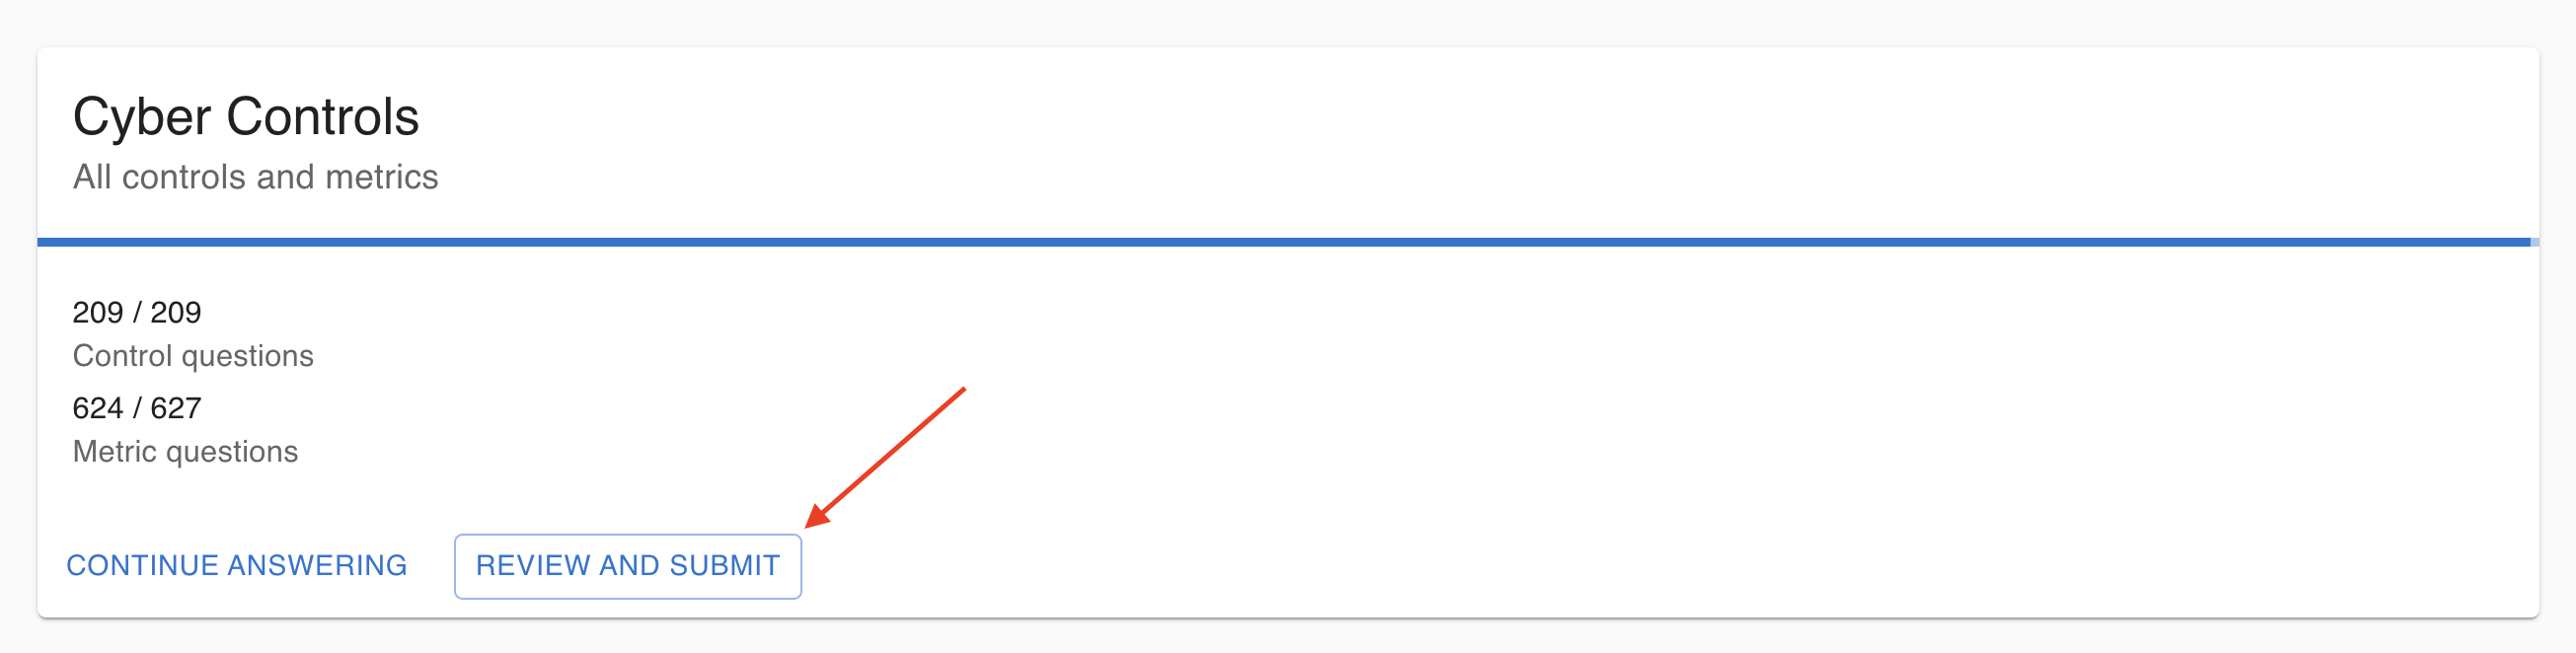The image size is (2576, 653).
Task: Click the red arrow annotation
Action: [885, 457]
